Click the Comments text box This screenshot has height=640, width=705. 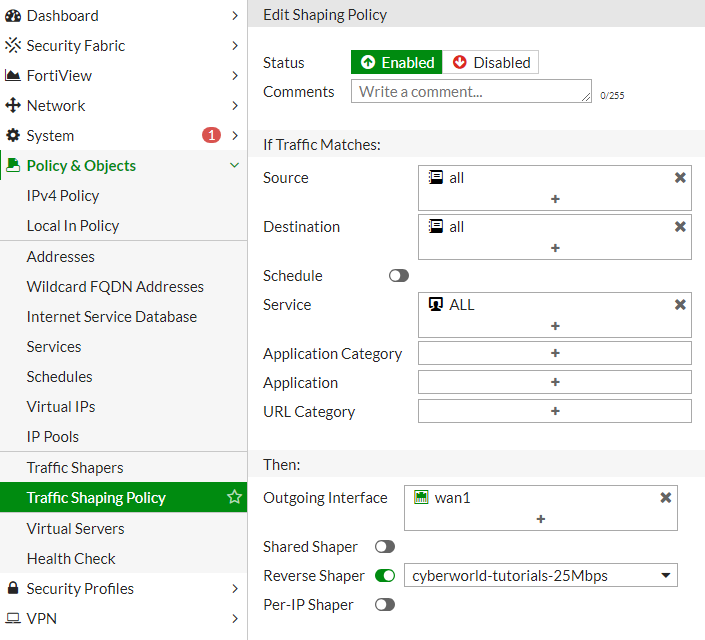coord(471,91)
